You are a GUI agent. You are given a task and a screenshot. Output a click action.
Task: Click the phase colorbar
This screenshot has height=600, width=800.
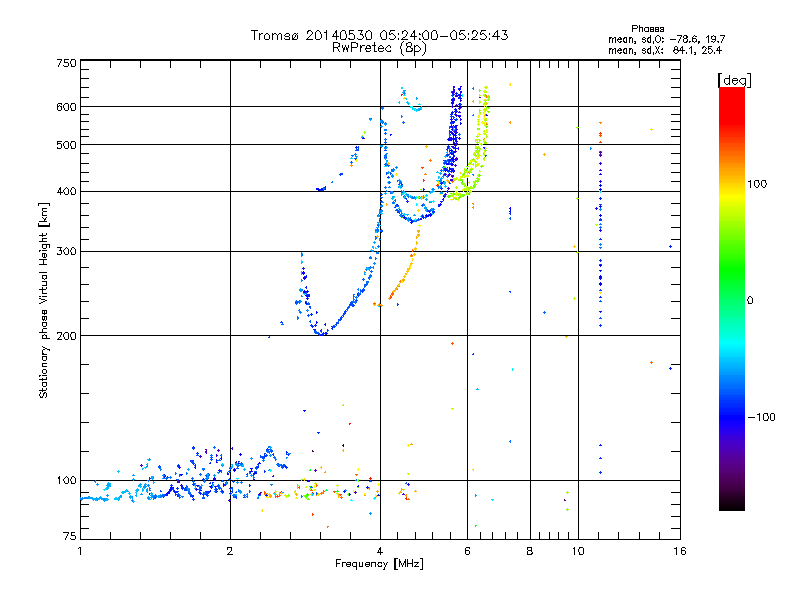pyautogui.click(x=732, y=298)
